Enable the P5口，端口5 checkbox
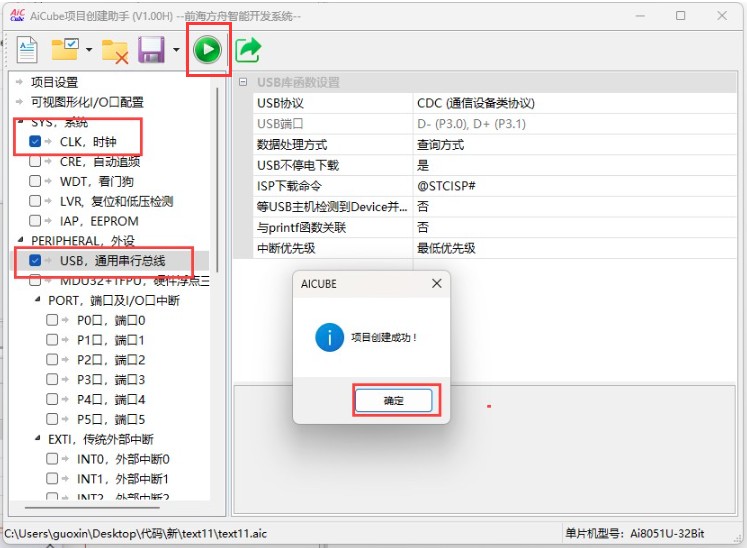Screen dimensions: 747x548 [x=52, y=419]
